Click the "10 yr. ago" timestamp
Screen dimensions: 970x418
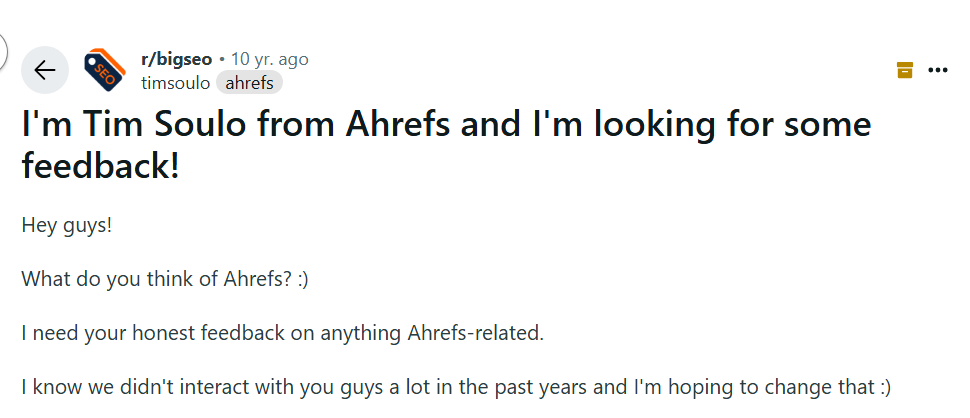(x=270, y=59)
